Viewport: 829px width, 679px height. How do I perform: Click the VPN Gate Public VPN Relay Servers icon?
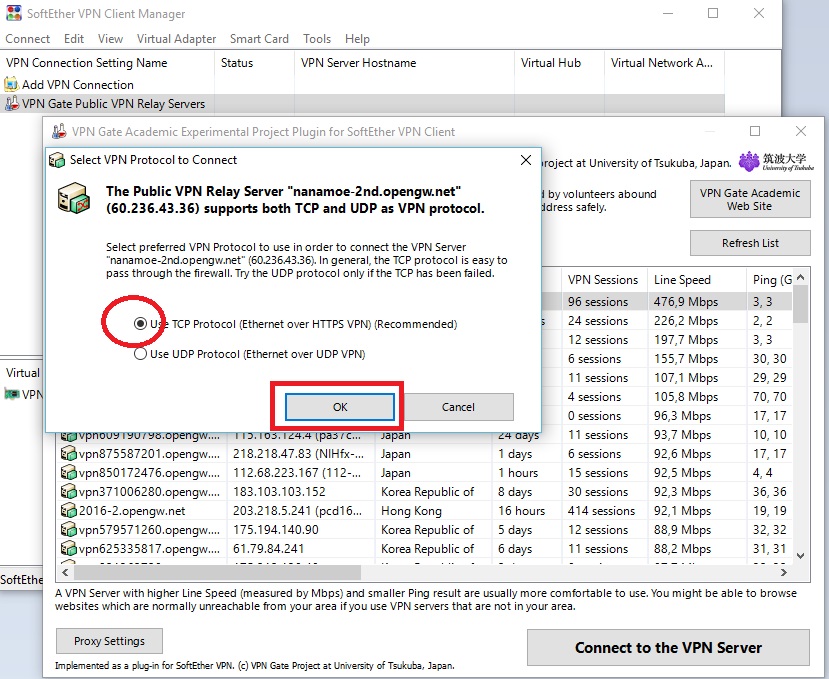[14, 103]
